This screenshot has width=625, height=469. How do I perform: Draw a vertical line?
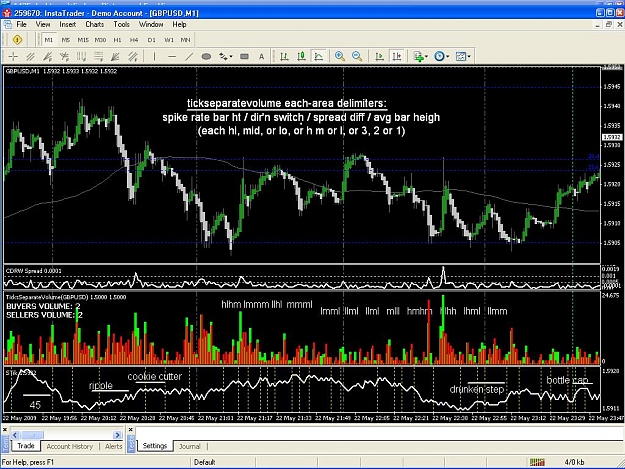coord(155,57)
